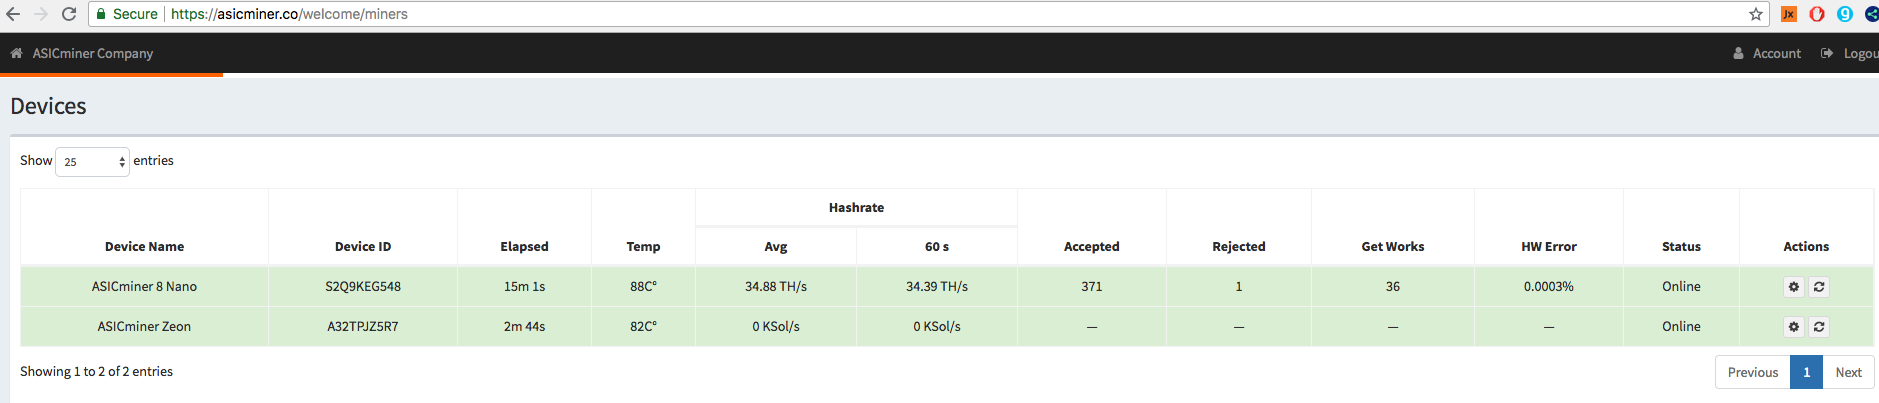1879x403 pixels.
Task: Select the ASICminer 8 Nano device name
Action: 144,286
